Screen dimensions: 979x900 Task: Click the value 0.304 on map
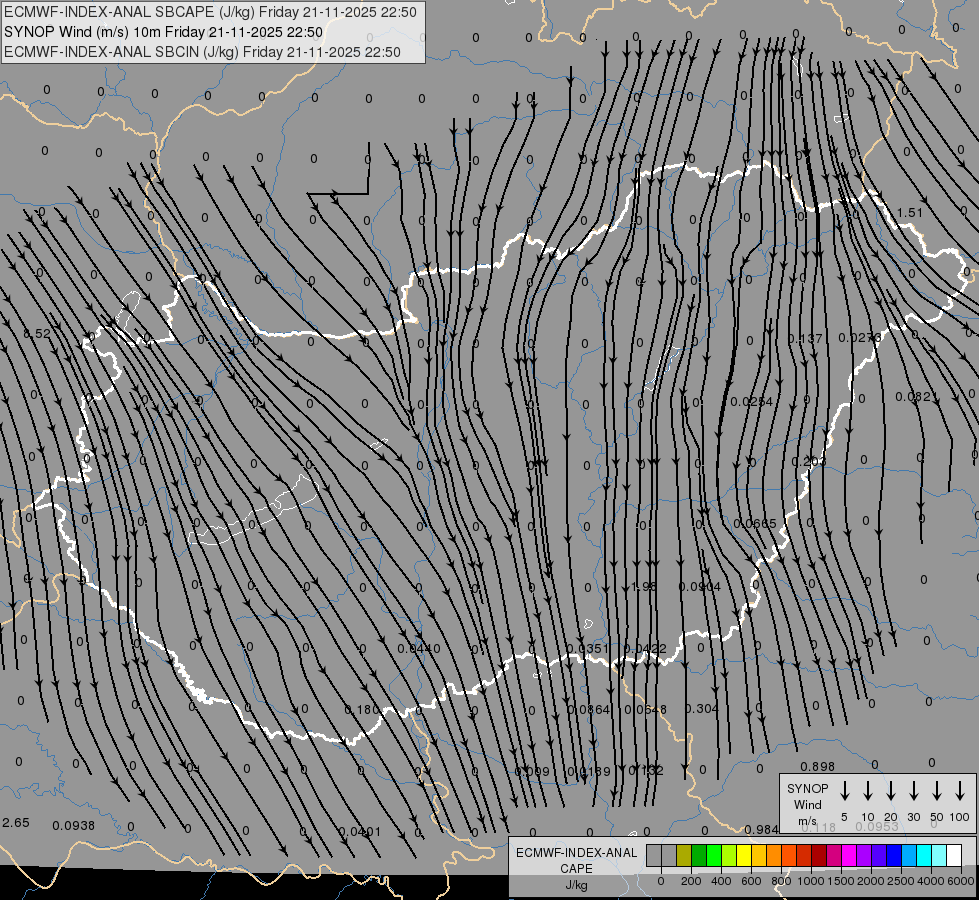tap(701, 709)
